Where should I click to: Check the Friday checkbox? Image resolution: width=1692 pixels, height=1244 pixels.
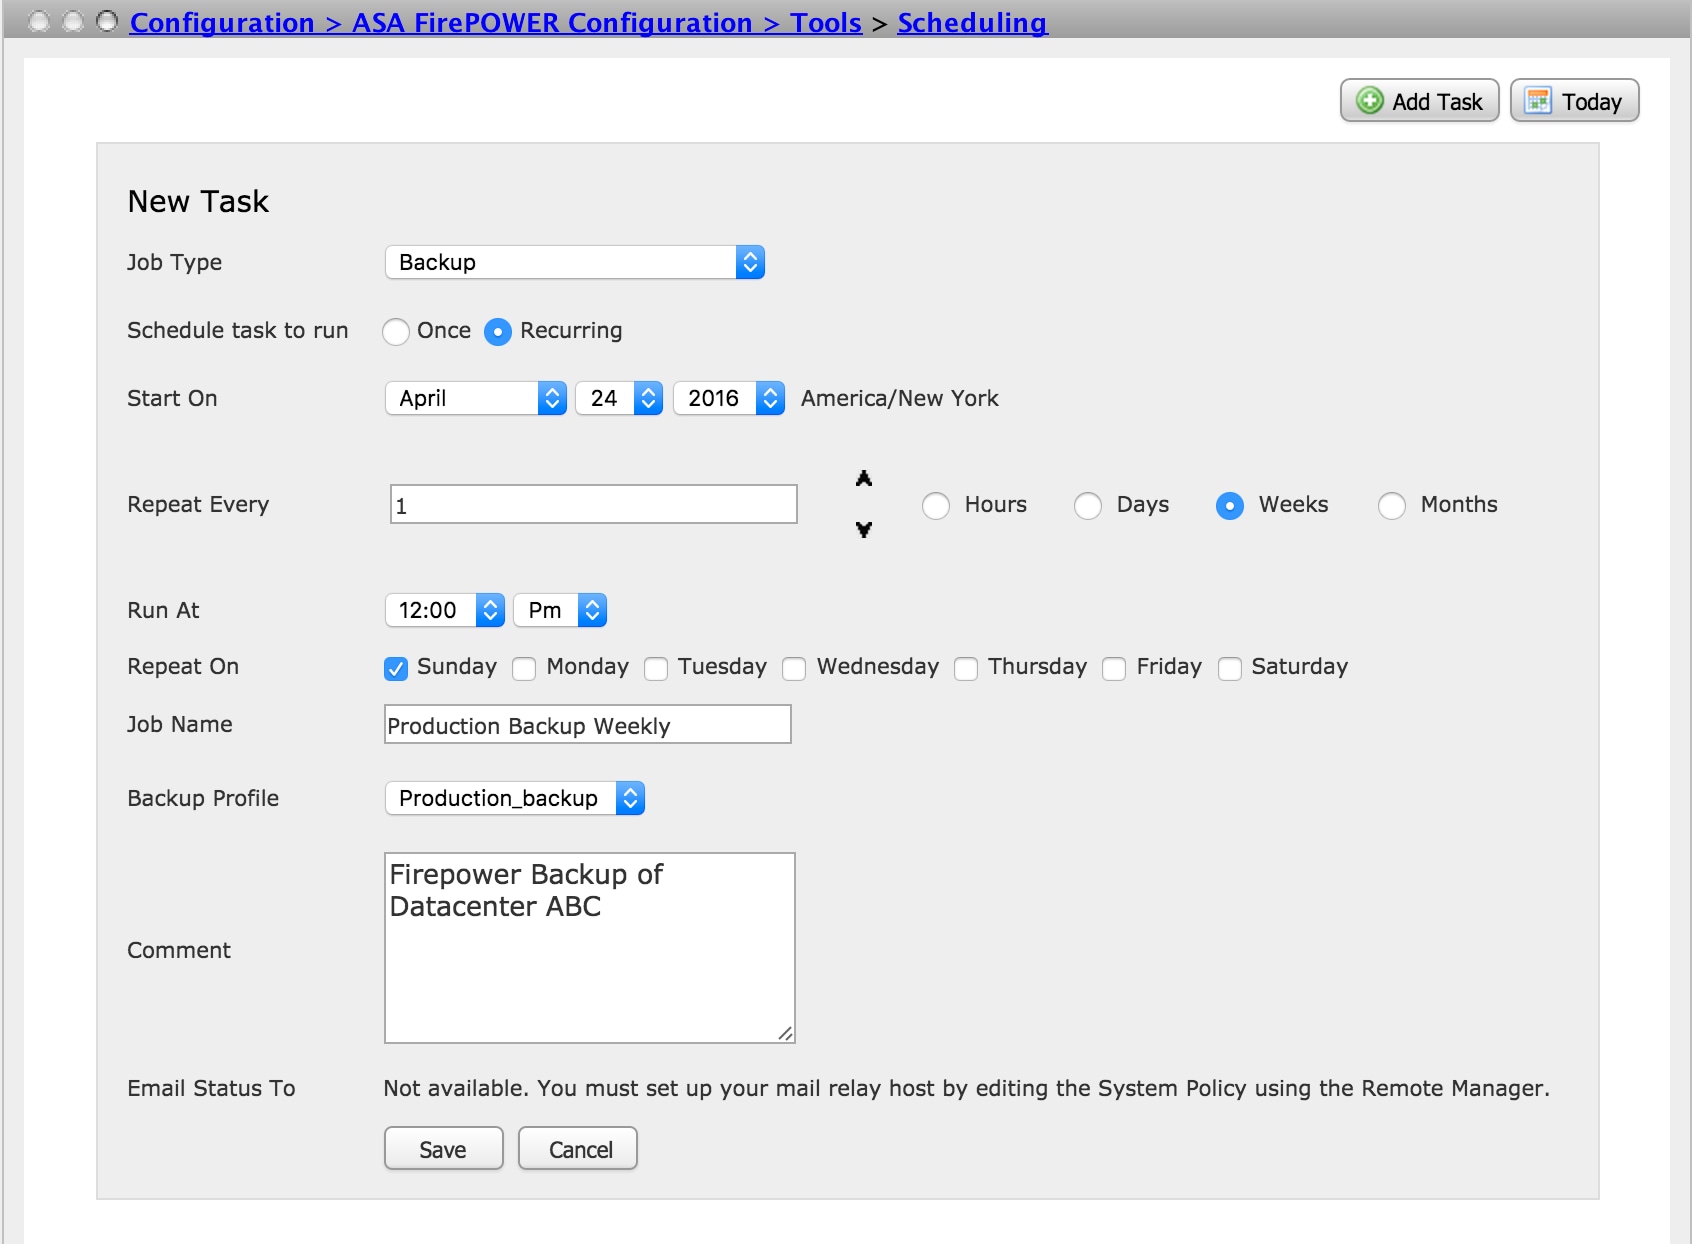pos(1114,668)
